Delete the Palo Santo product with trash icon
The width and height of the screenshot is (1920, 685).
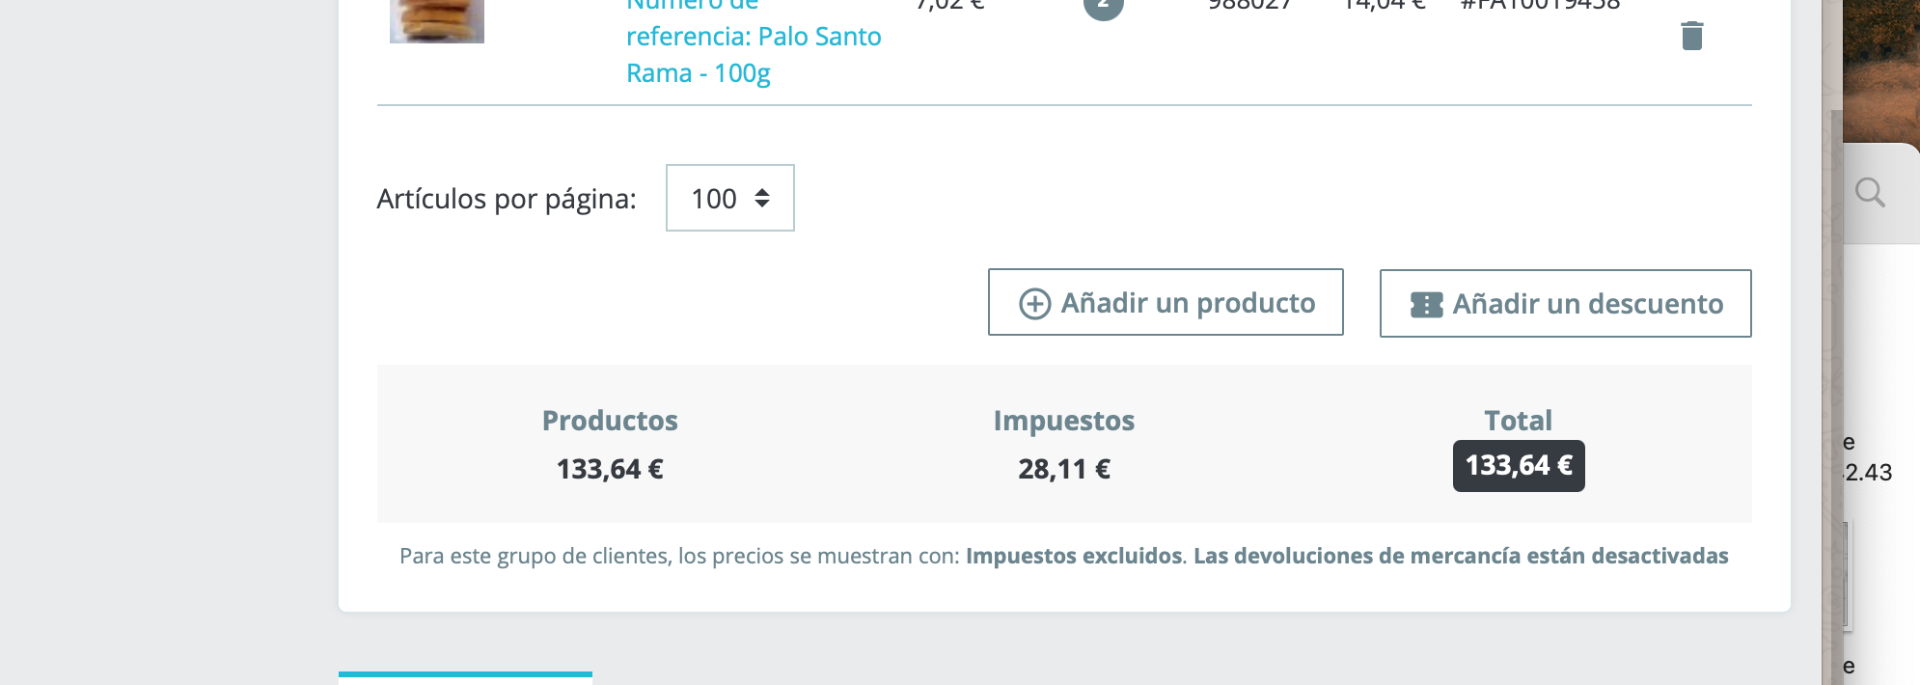(x=1691, y=36)
